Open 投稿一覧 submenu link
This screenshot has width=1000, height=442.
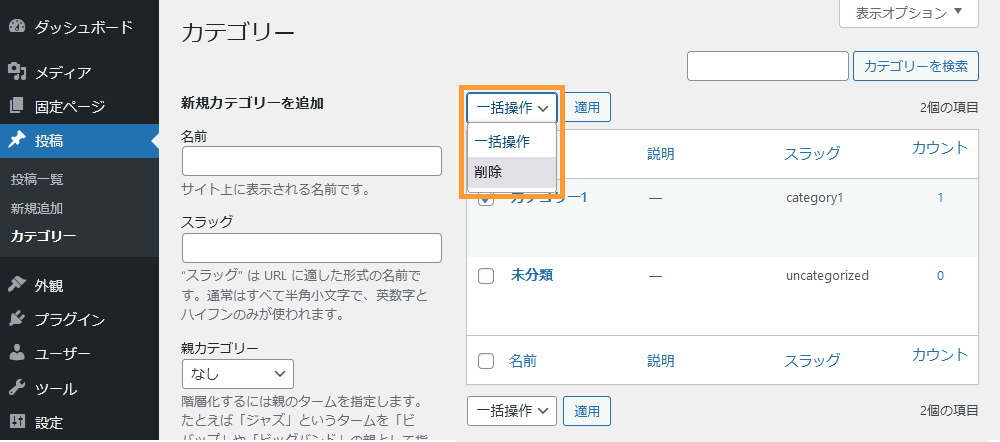pyautogui.click(x=37, y=179)
